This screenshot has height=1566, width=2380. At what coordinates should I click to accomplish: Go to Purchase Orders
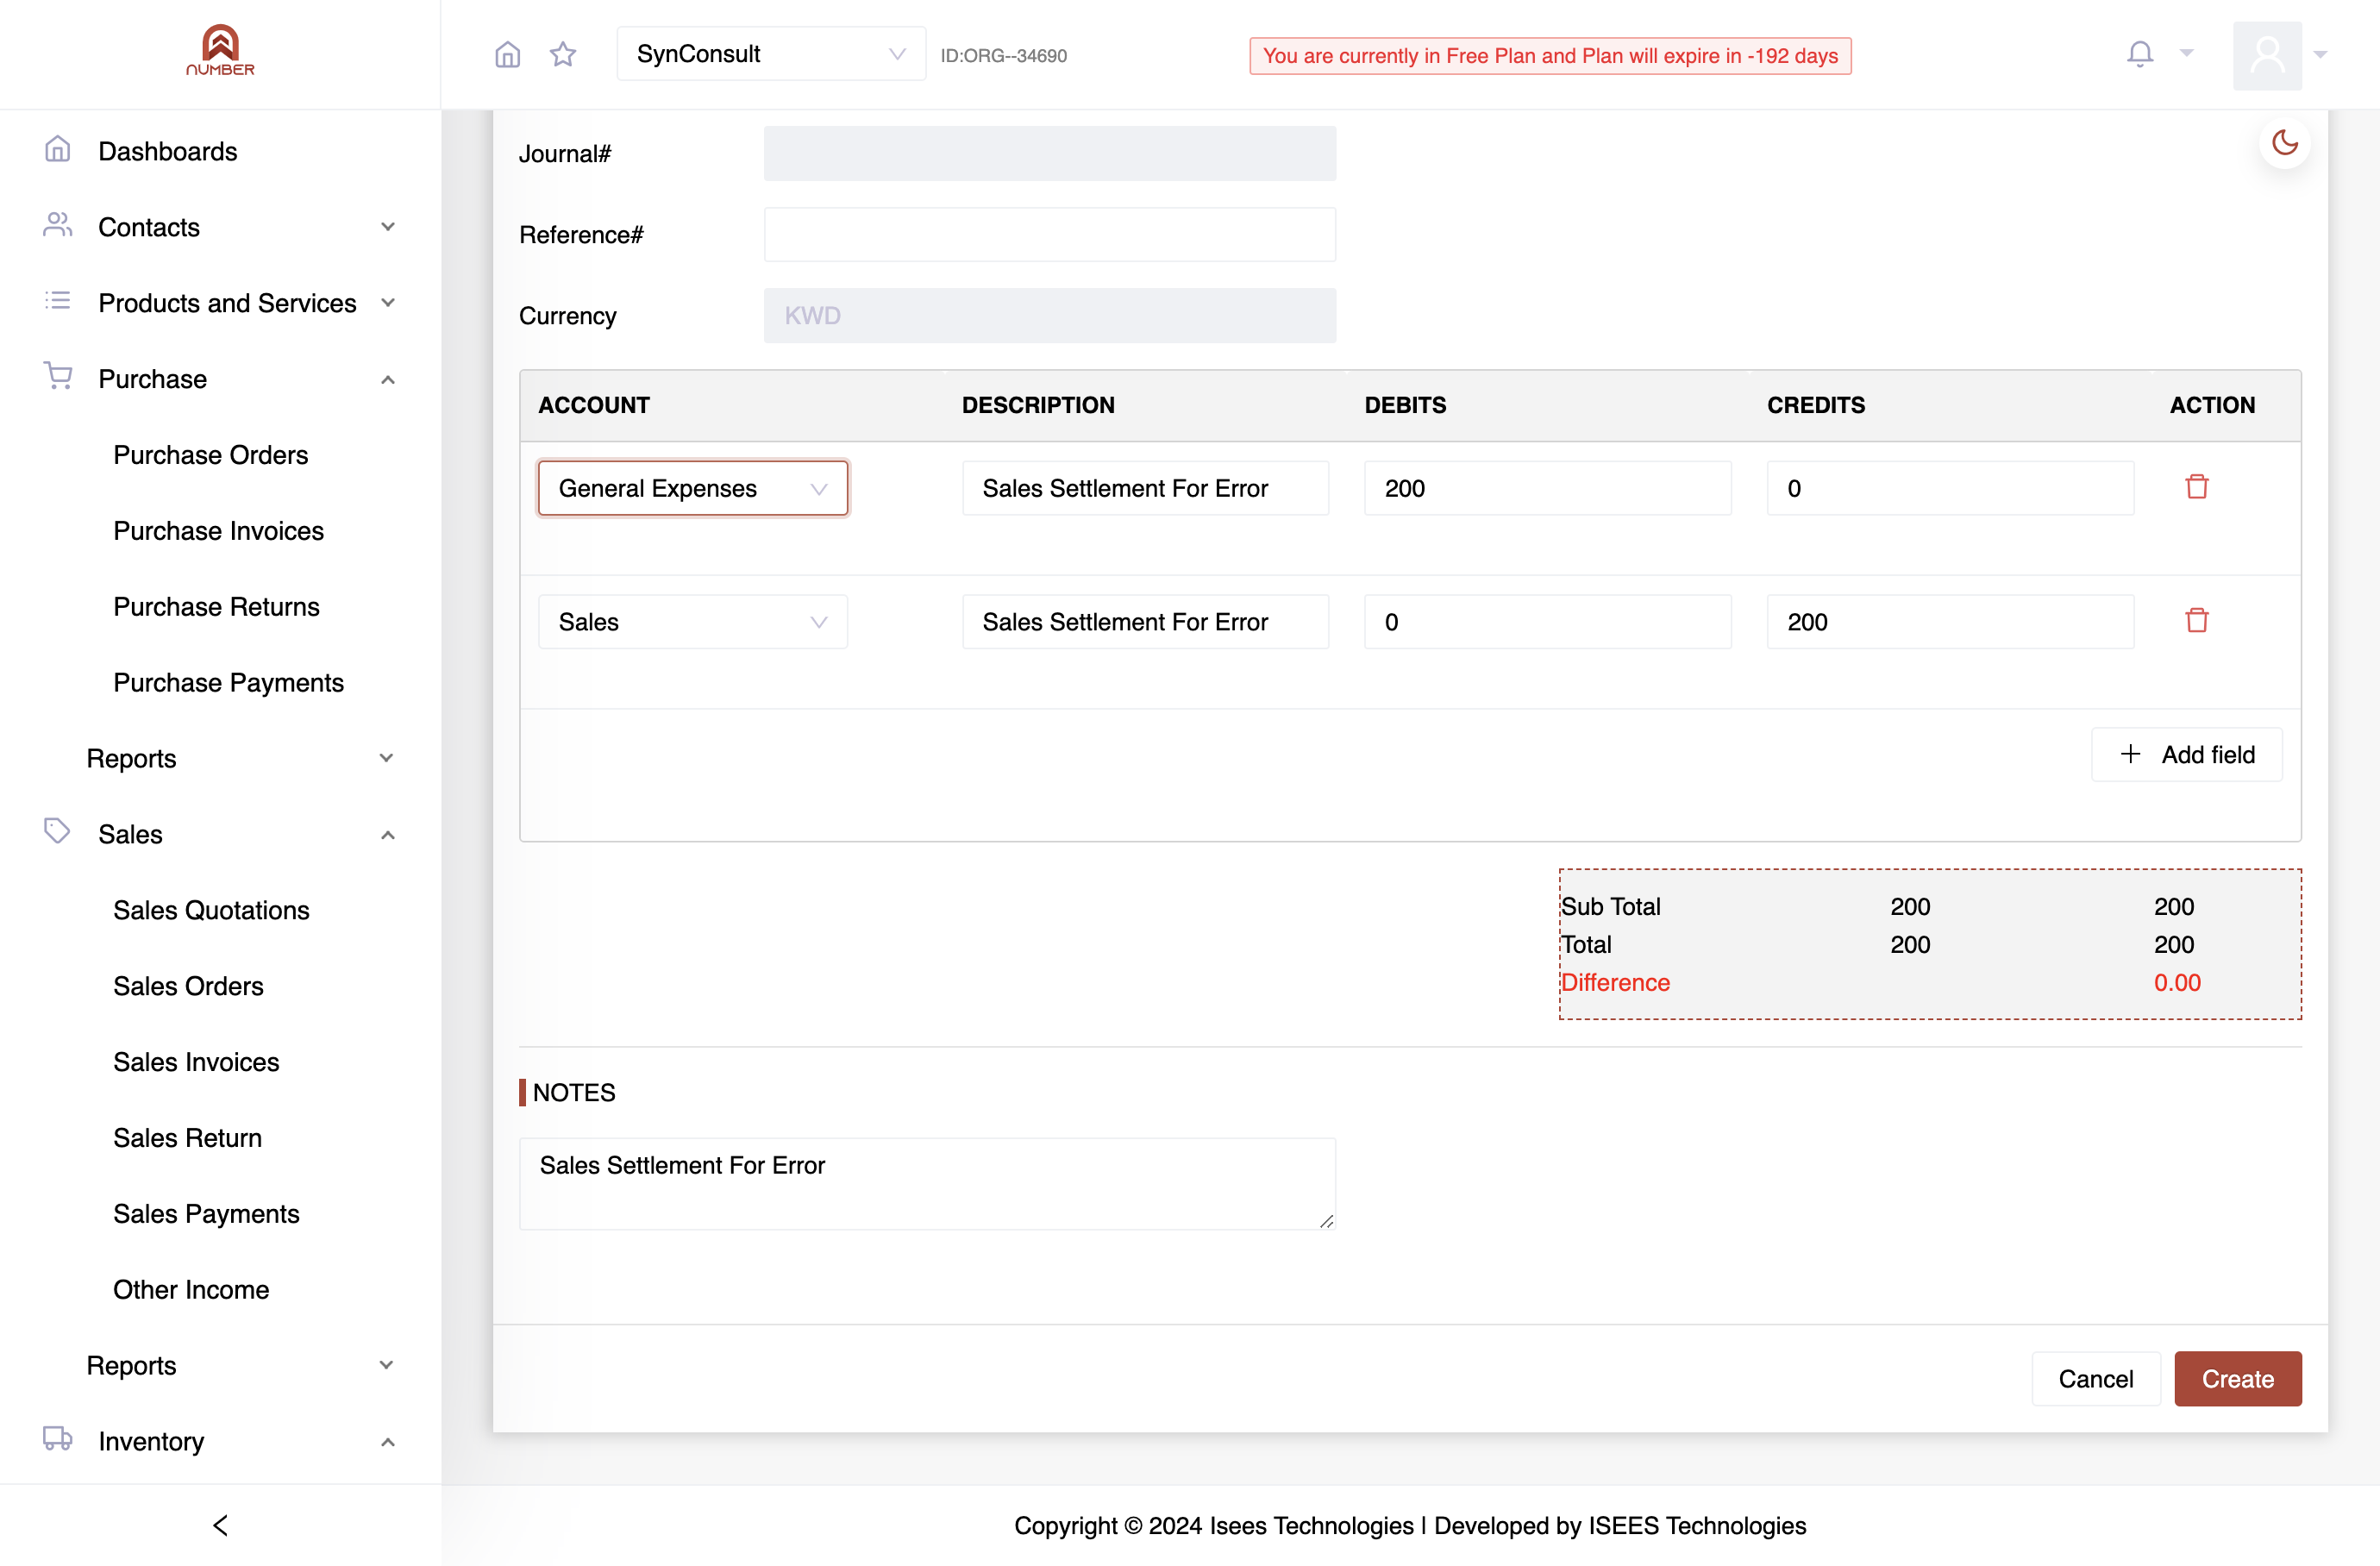(210, 455)
